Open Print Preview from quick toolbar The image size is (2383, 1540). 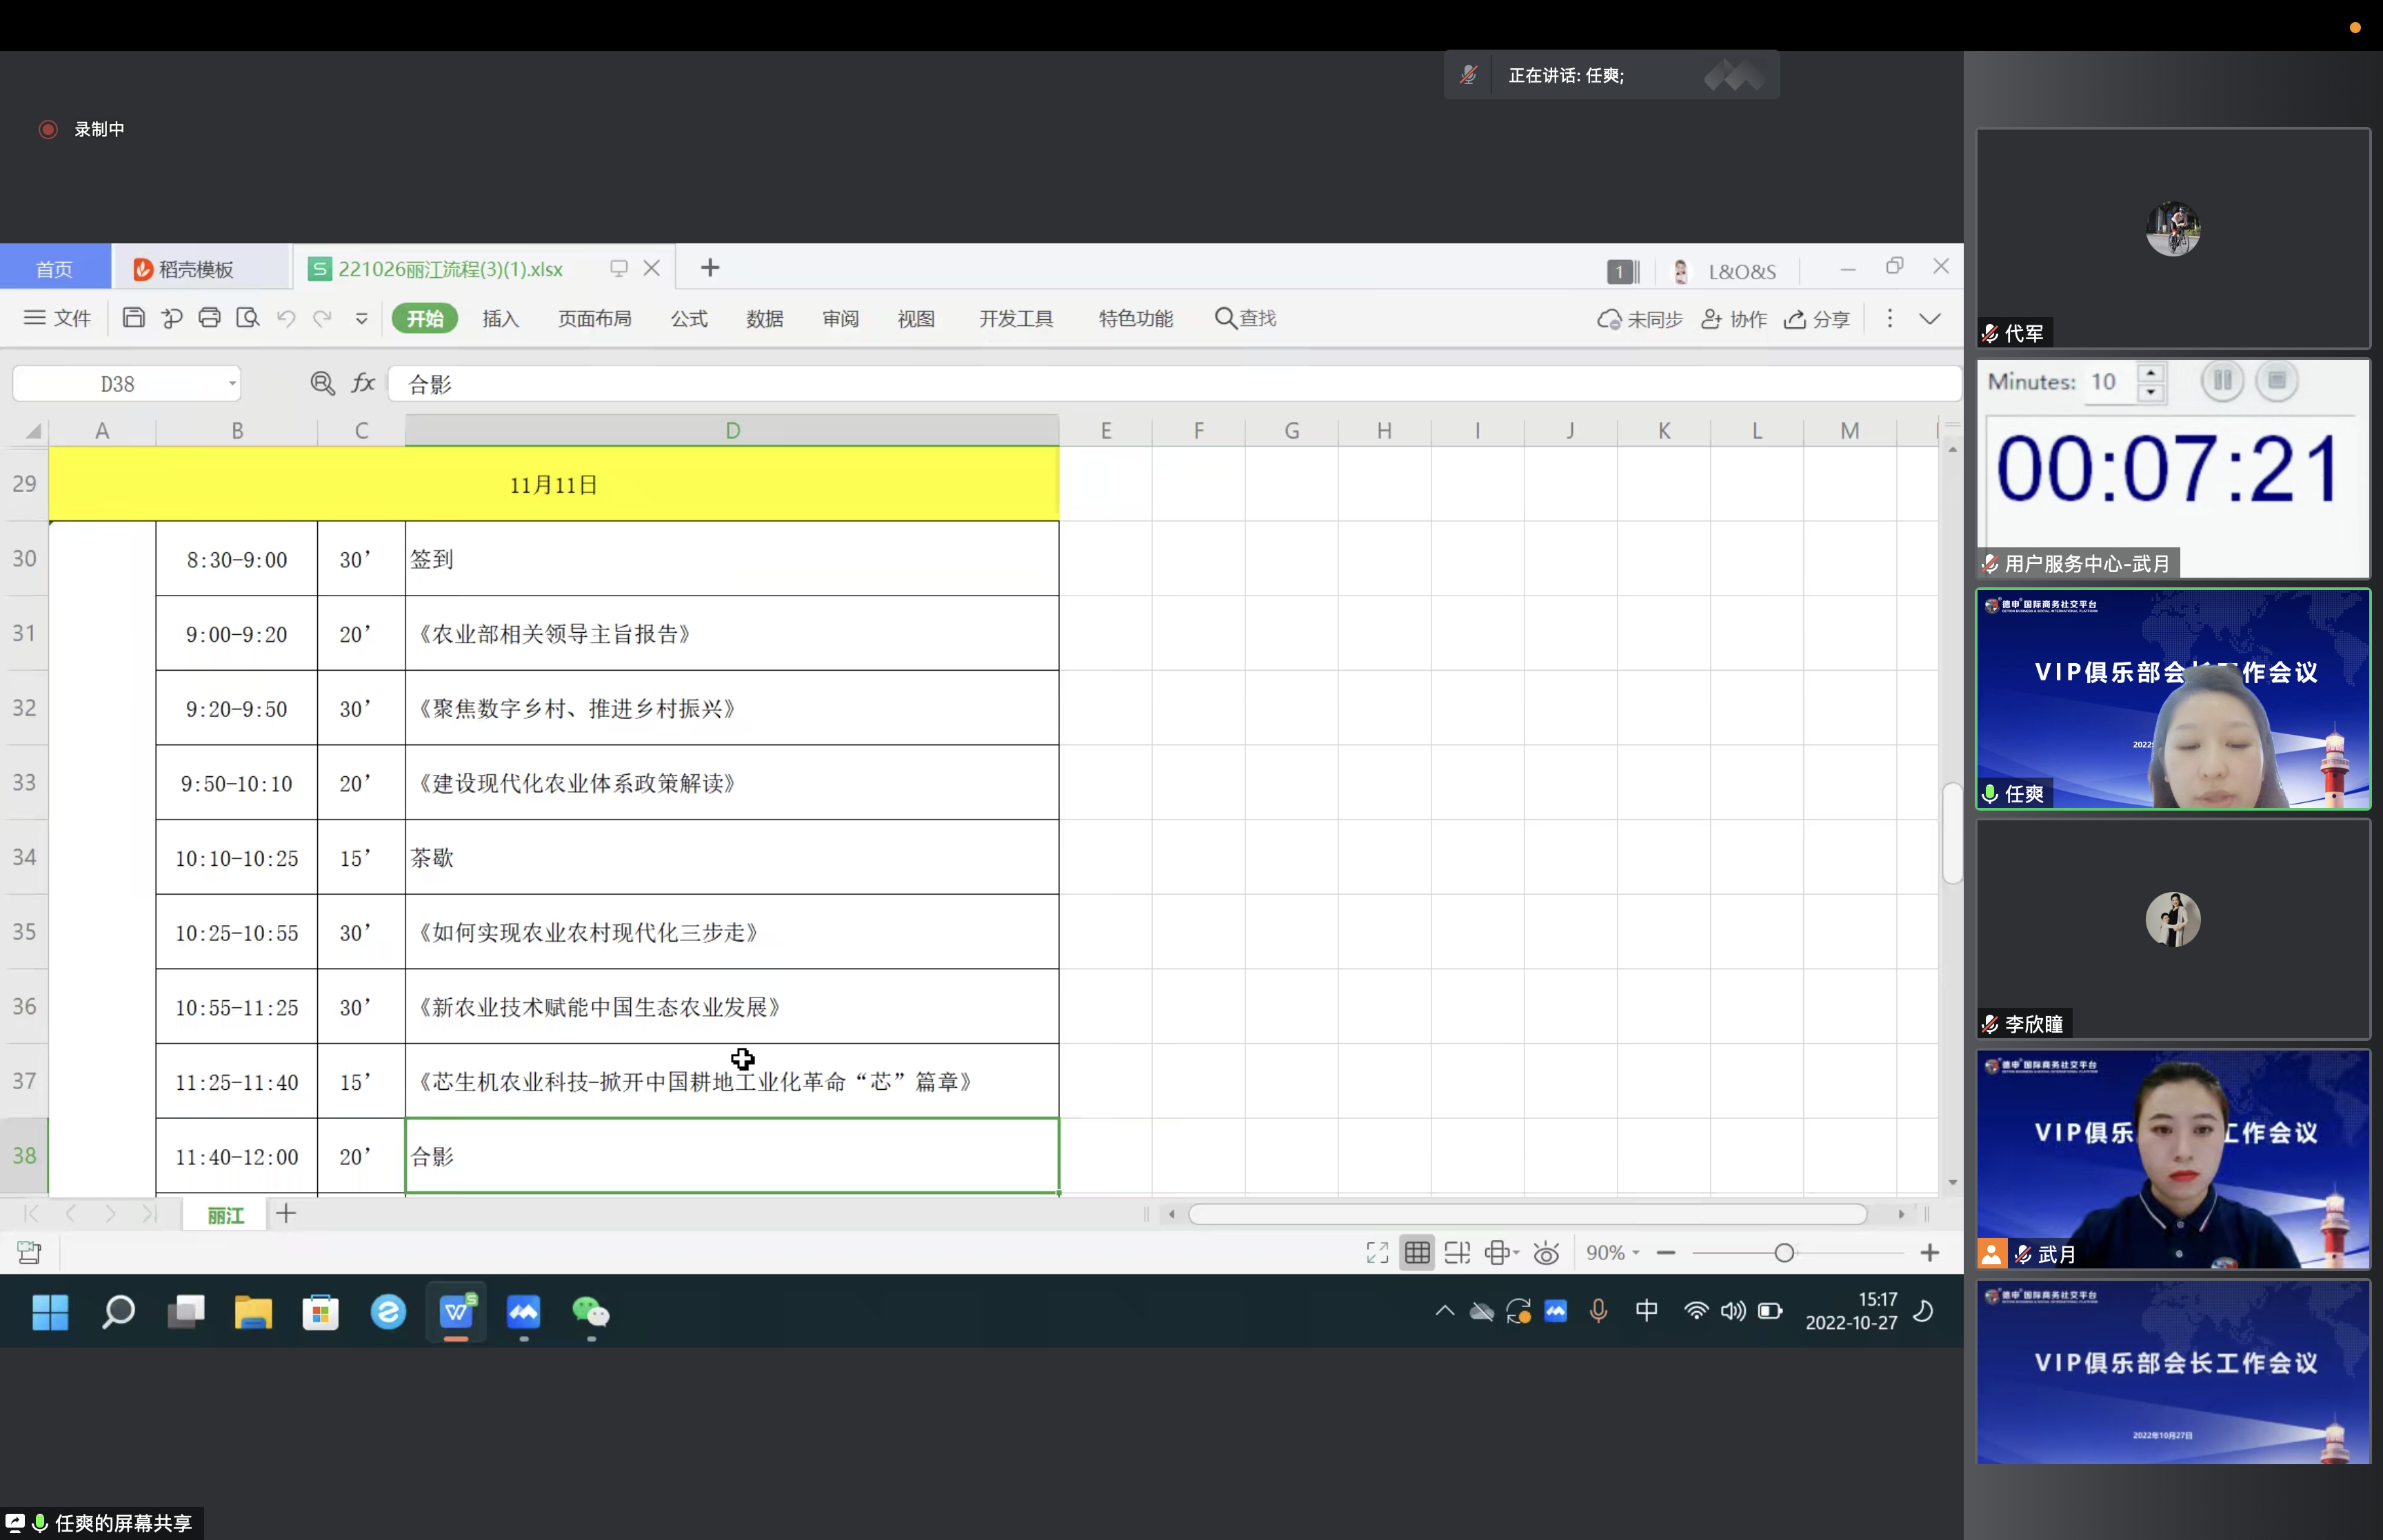[x=247, y=318]
